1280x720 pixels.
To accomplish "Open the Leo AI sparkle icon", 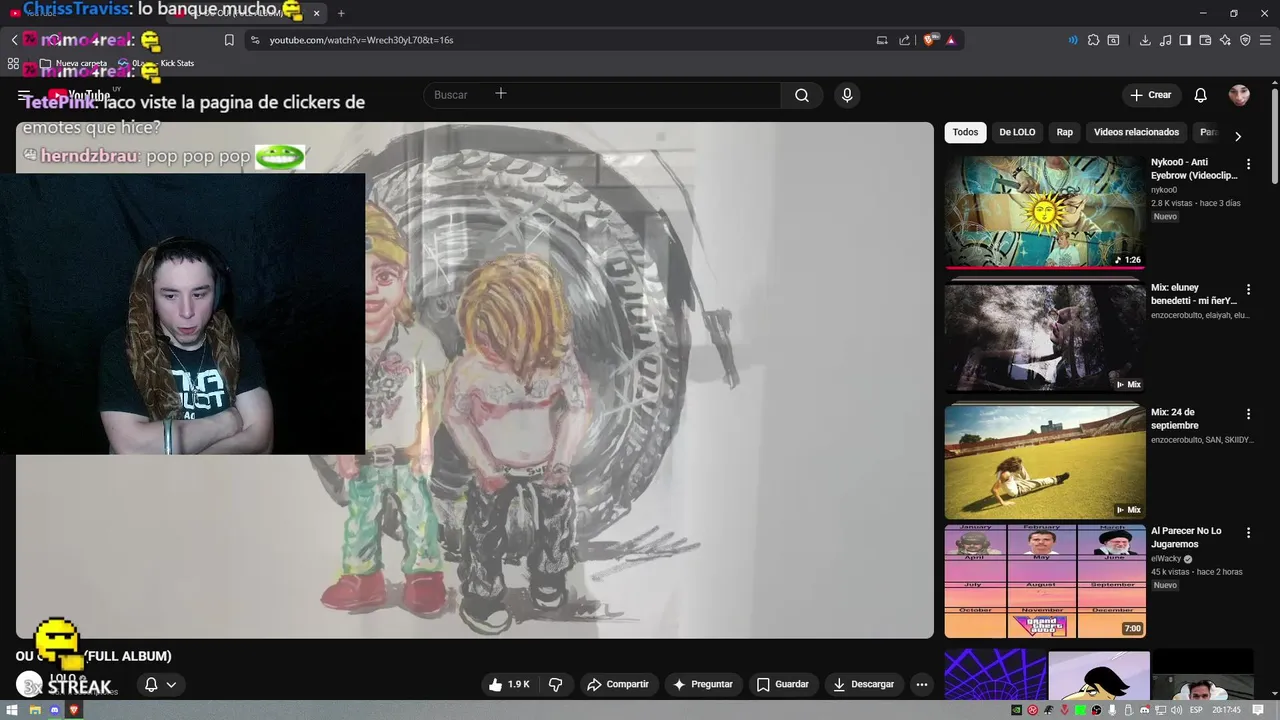I will click(1225, 40).
